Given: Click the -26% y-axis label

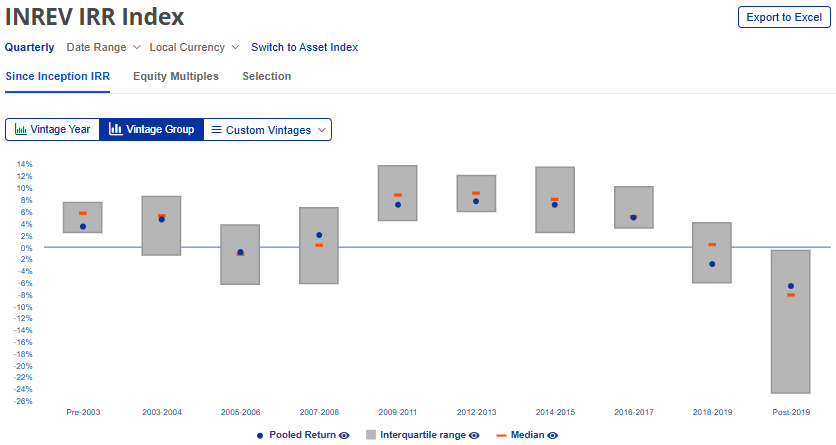Looking at the screenshot, I should point(23,401).
